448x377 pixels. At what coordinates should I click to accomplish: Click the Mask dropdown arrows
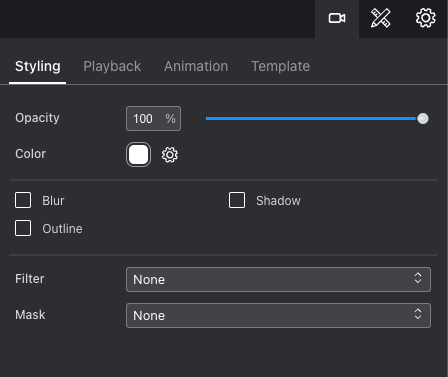(418, 314)
